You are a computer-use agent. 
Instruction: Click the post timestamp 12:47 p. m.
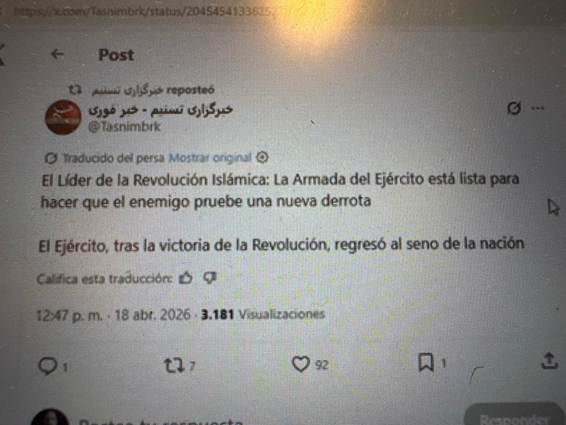pos(69,315)
